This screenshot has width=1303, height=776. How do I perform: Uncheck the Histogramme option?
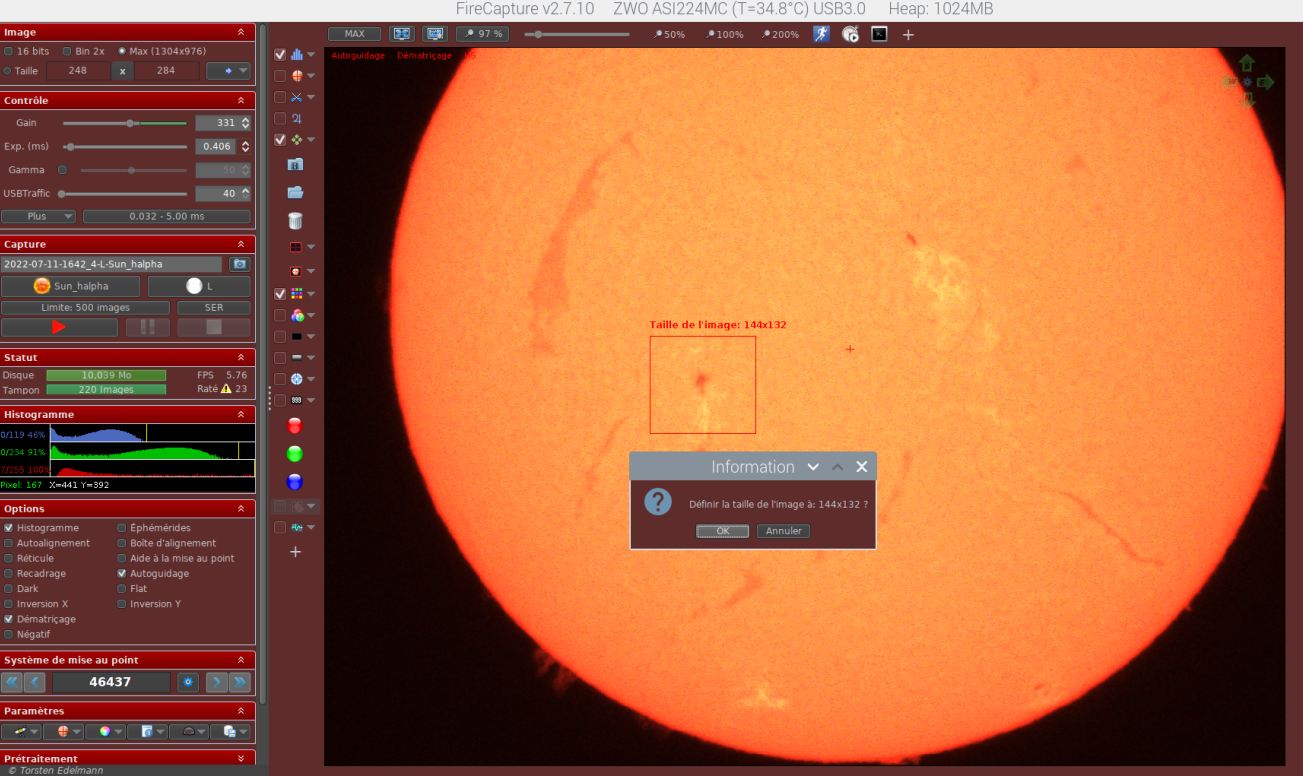tap(9, 528)
